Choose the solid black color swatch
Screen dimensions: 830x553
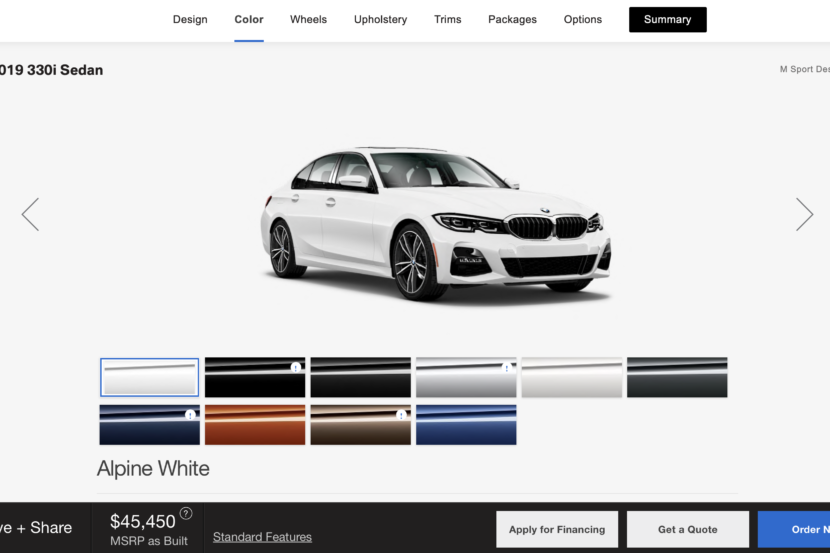[255, 377]
